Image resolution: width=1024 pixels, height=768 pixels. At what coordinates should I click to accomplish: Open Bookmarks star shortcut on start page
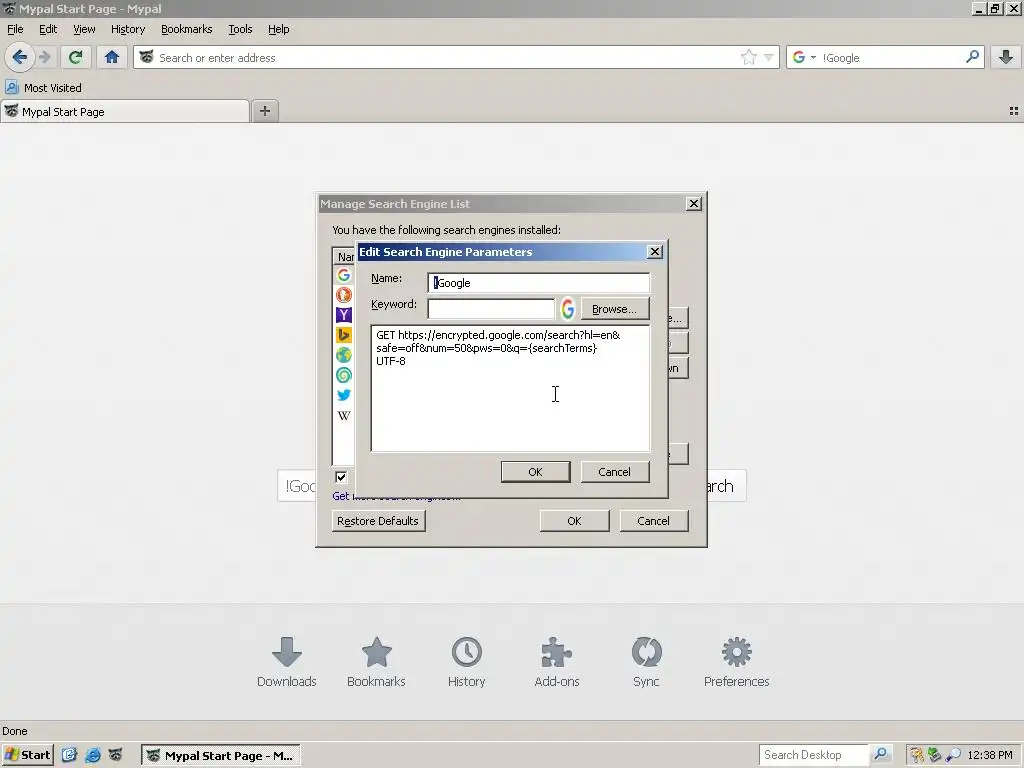376,662
